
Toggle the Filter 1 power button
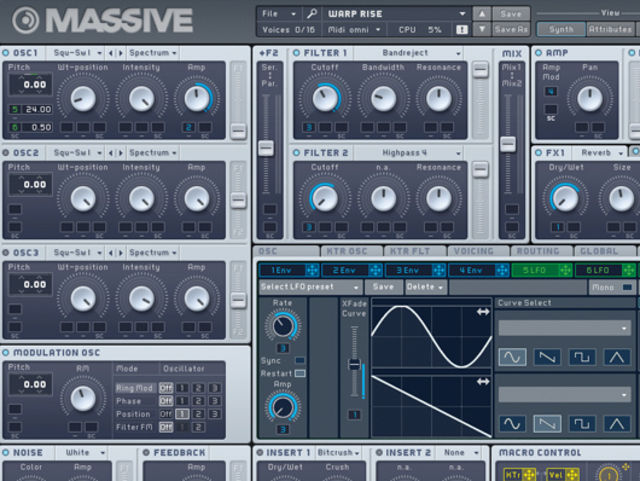coord(297,53)
